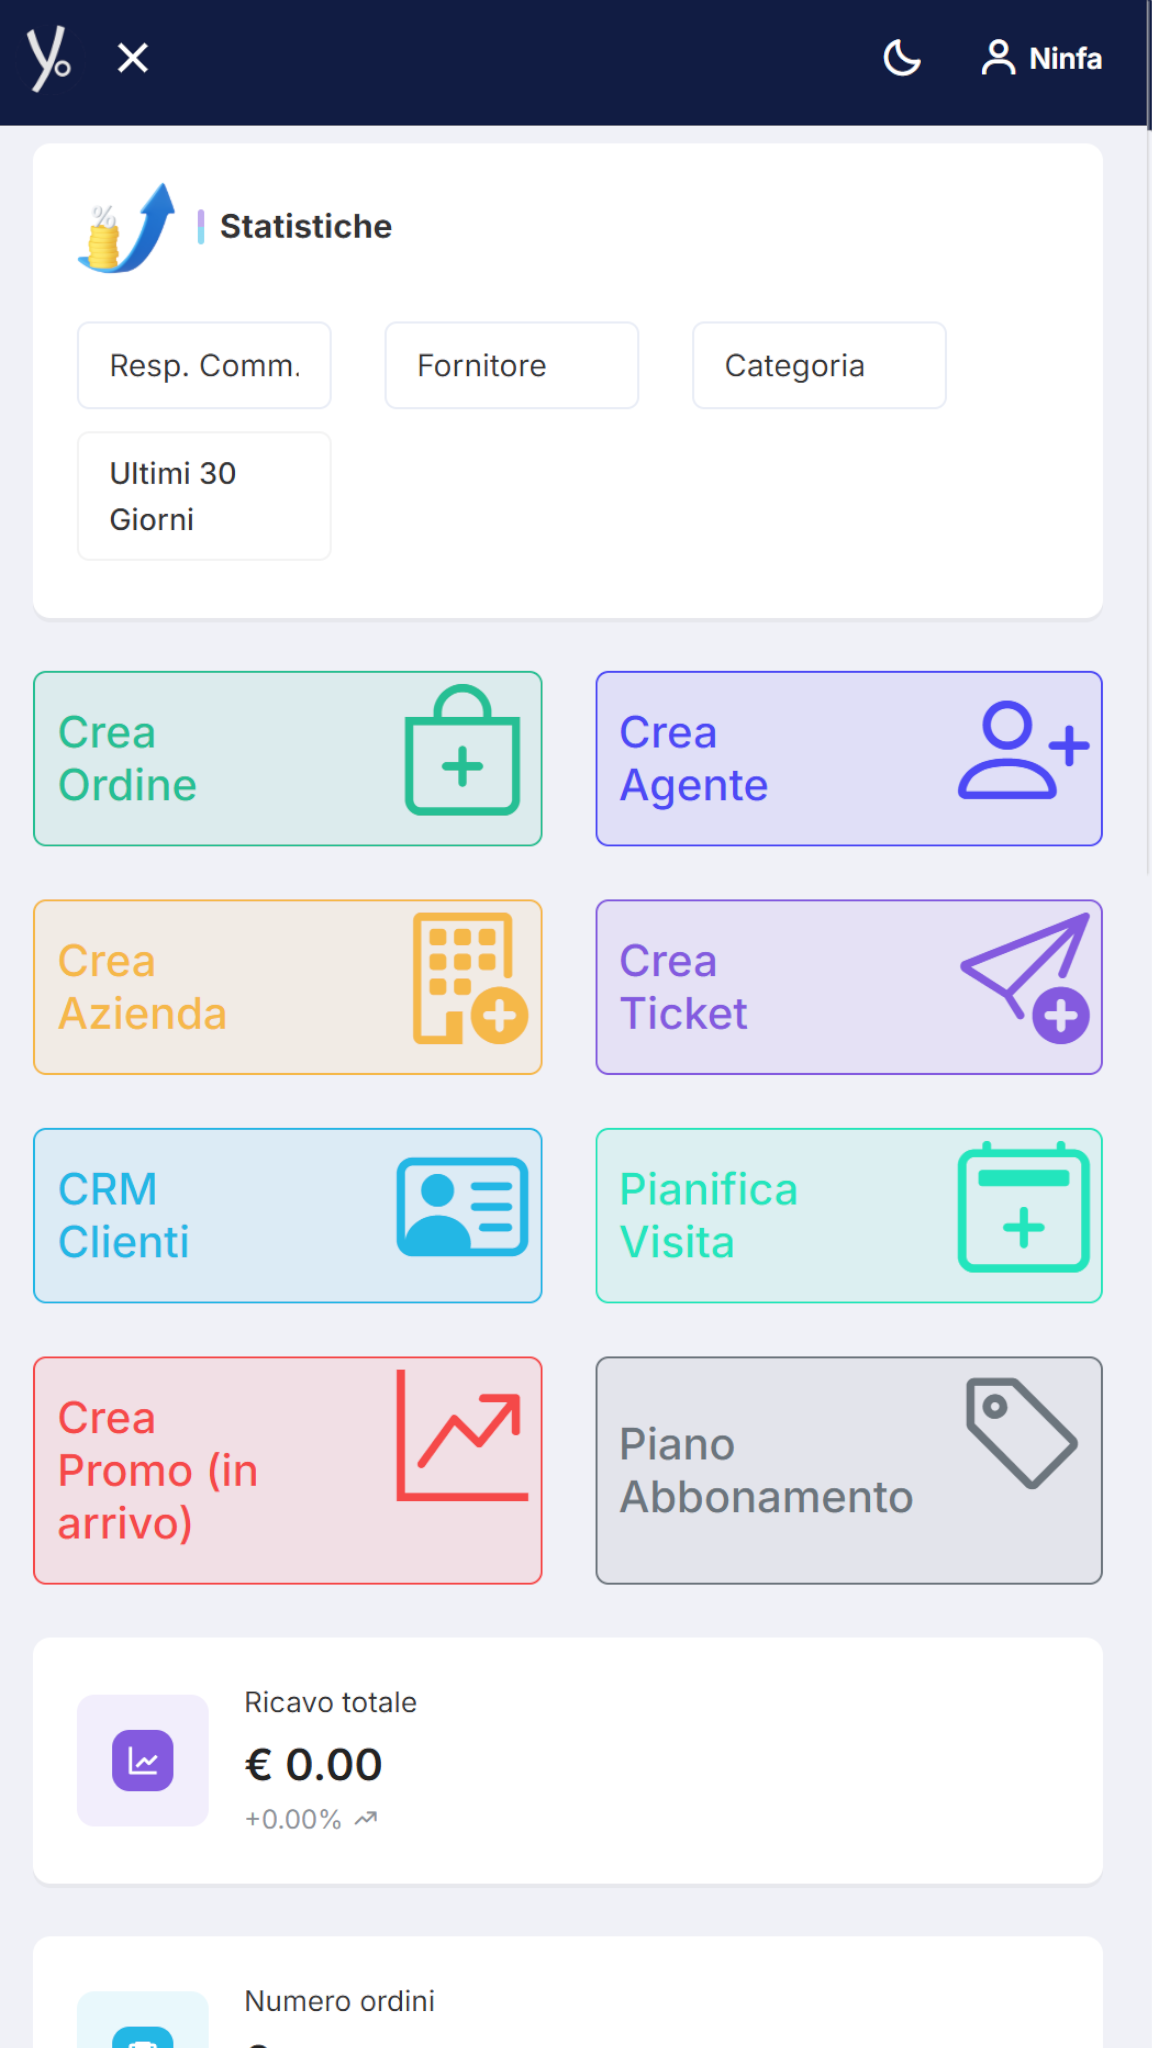Screen dimensions: 1152x2048
Task: Click the building plus icon on Crea Azienda
Action: click(469, 979)
